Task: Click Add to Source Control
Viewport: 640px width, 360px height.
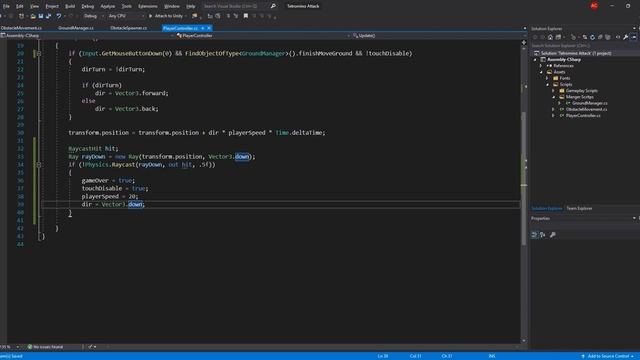Action: click(x=607, y=356)
